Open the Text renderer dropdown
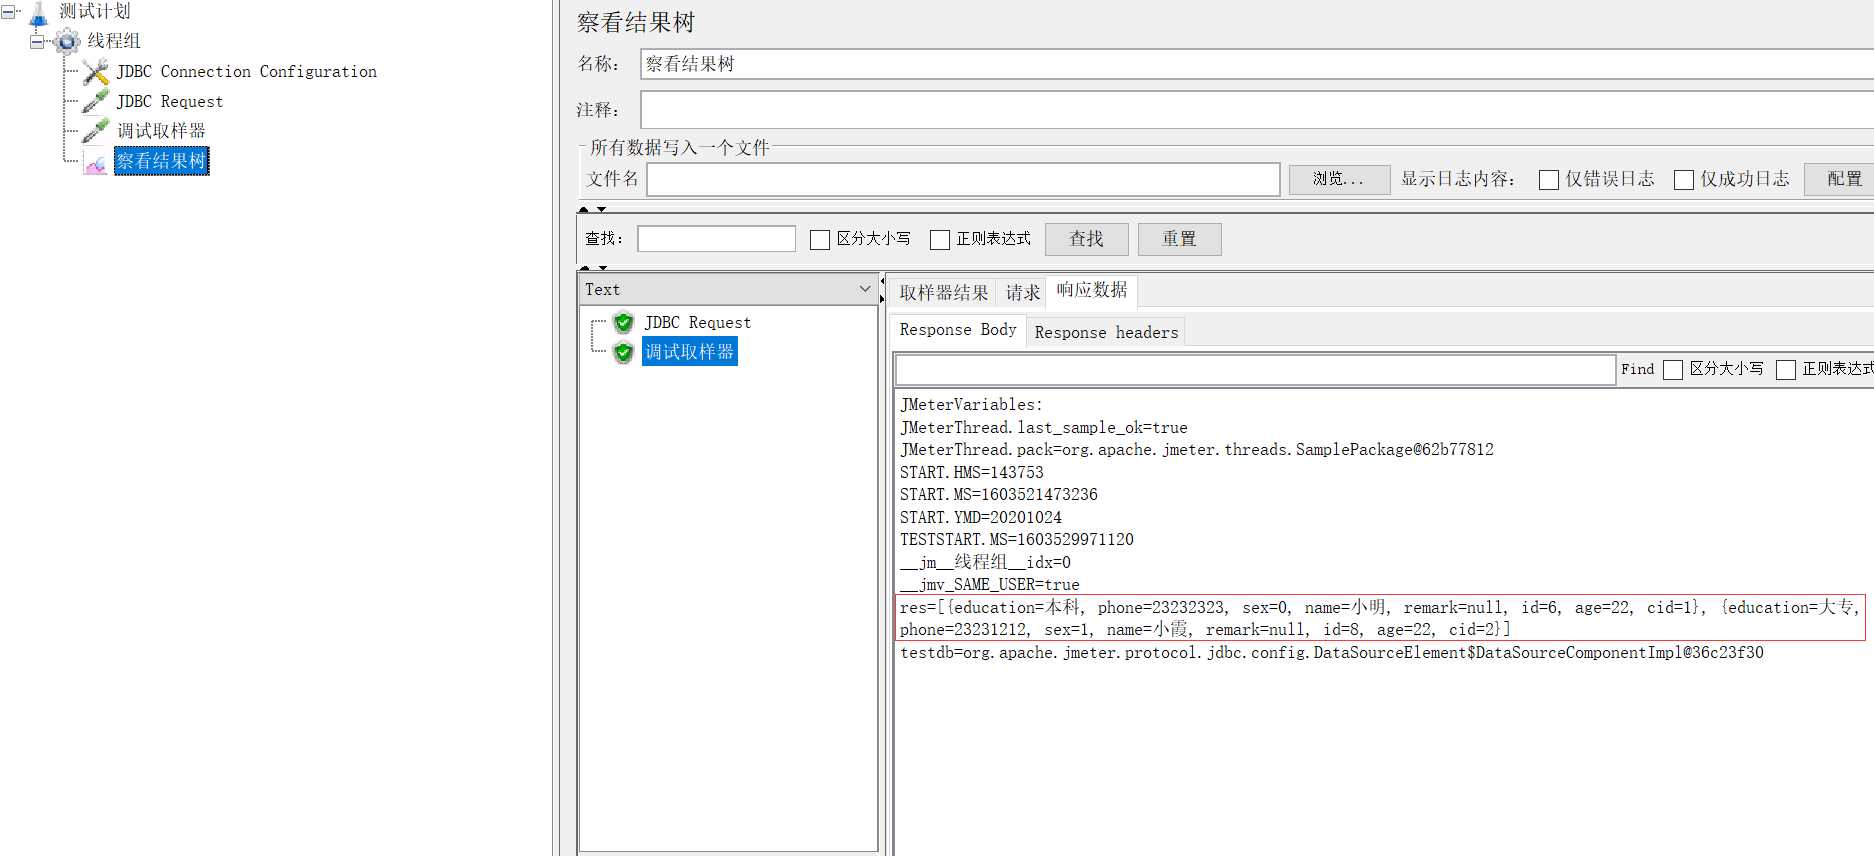 click(865, 289)
